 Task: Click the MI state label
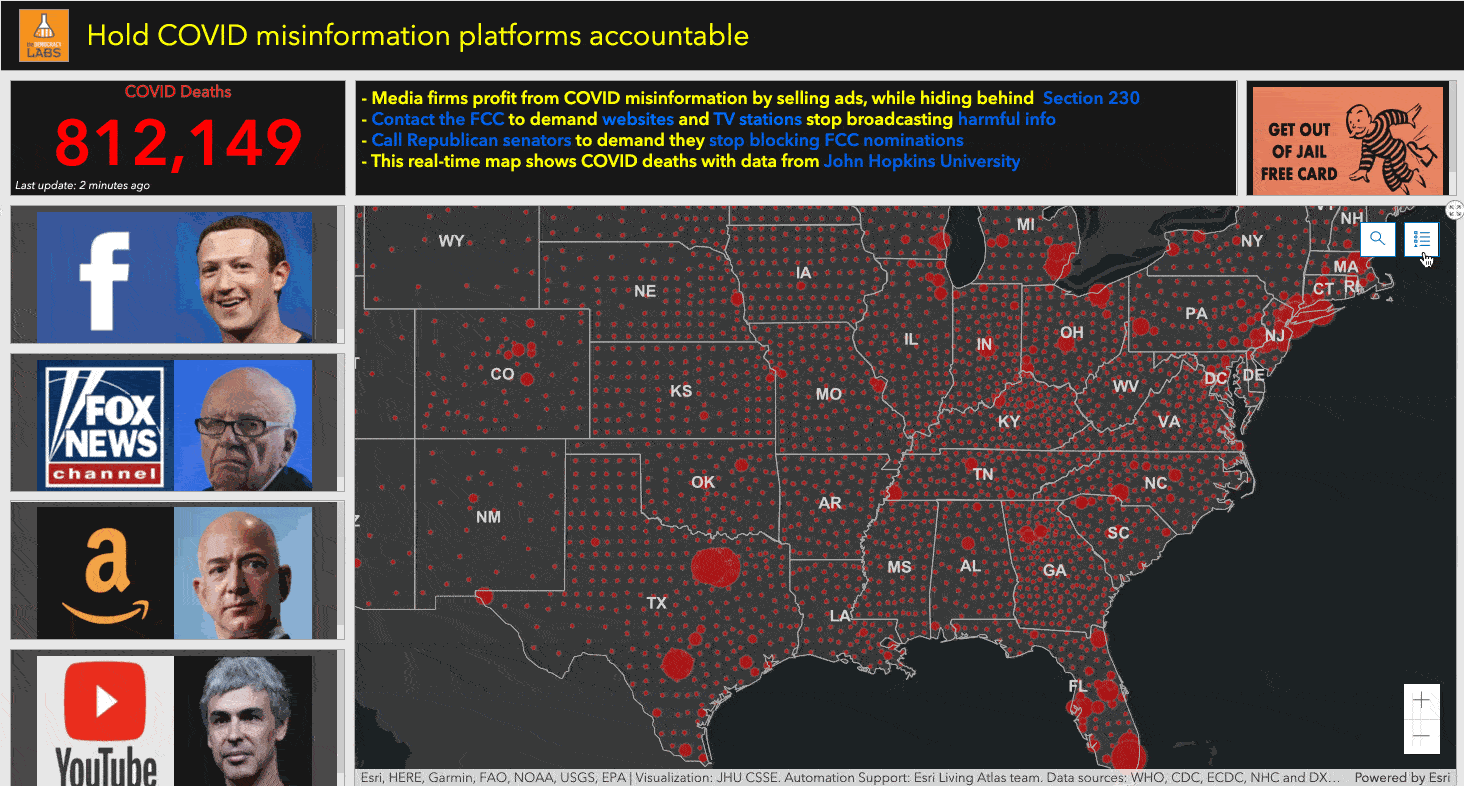[1025, 225]
